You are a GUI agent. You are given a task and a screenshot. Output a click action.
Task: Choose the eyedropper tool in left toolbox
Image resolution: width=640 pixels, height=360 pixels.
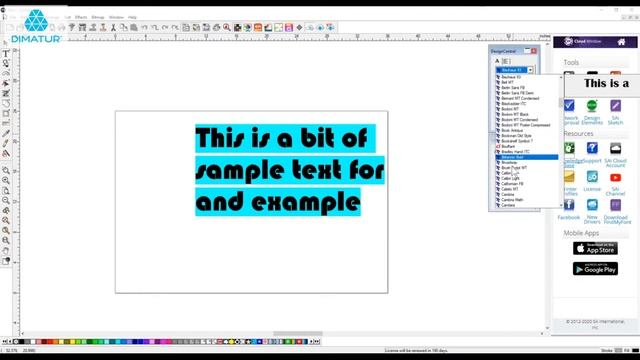tap(6, 133)
